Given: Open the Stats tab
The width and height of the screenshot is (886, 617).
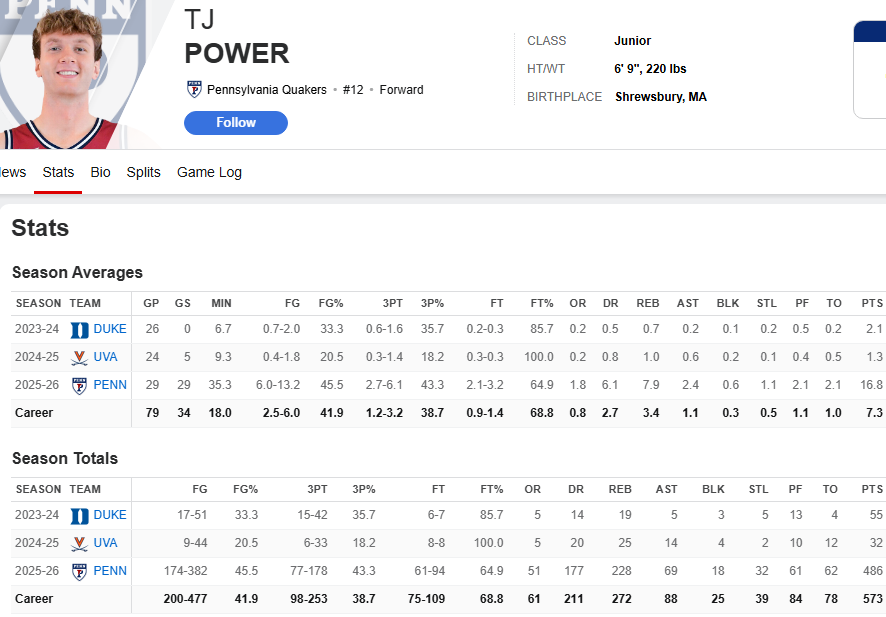Looking at the screenshot, I should click(x=58, y=172).
